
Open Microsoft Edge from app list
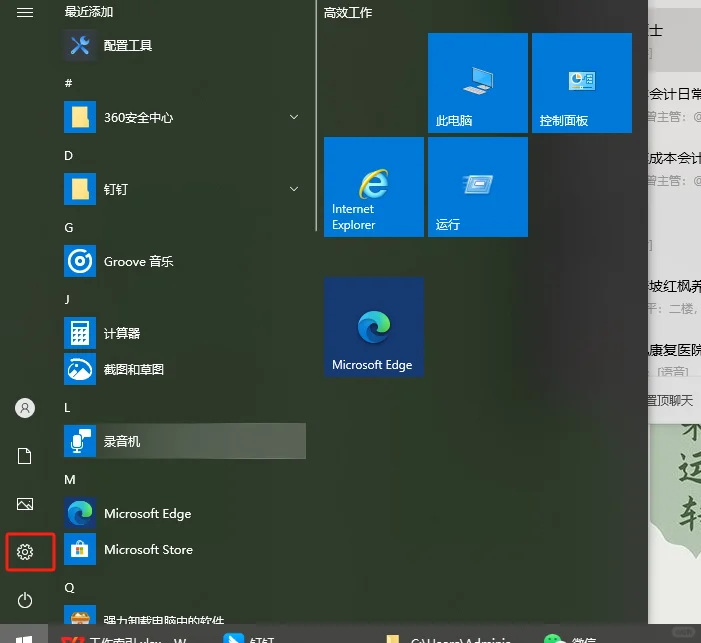pyautogui.click(x=185, y=513)
